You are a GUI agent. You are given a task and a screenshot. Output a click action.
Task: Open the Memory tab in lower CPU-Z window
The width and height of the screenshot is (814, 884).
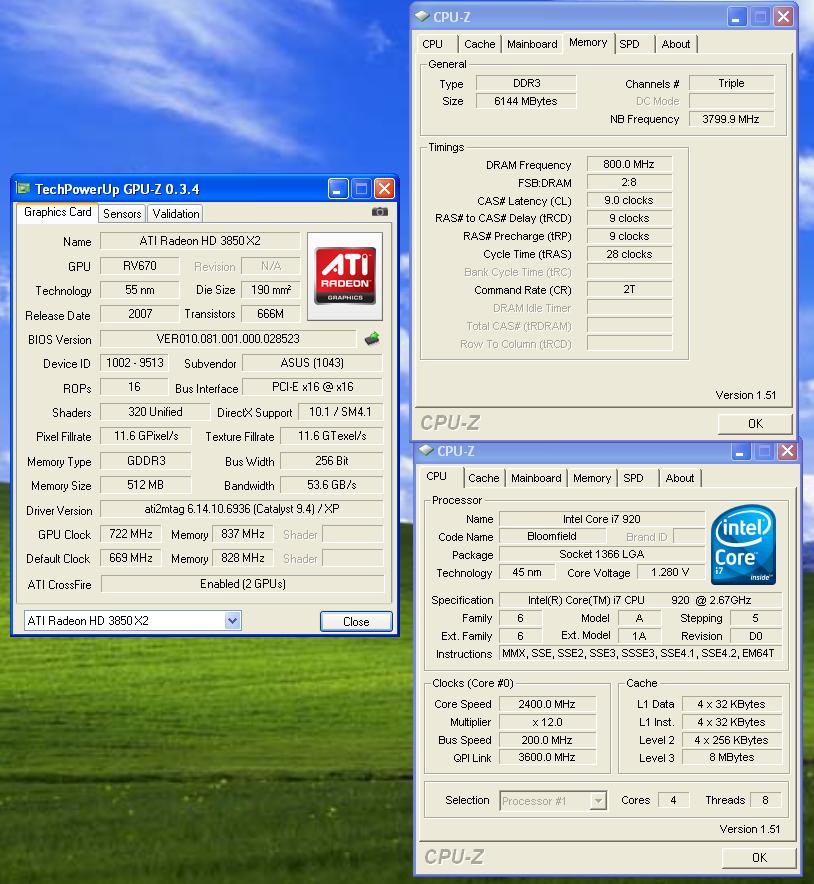click(x=592, y=478)
